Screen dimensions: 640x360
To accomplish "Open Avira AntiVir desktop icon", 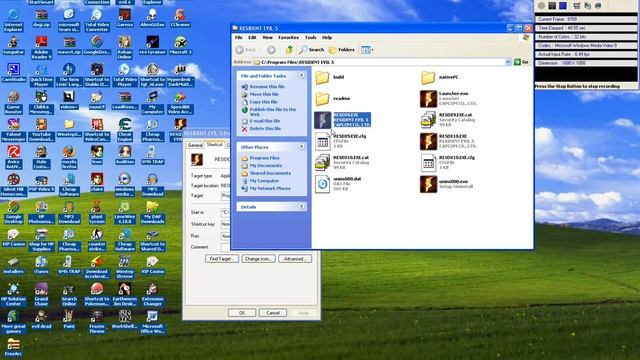I will 13,157.
